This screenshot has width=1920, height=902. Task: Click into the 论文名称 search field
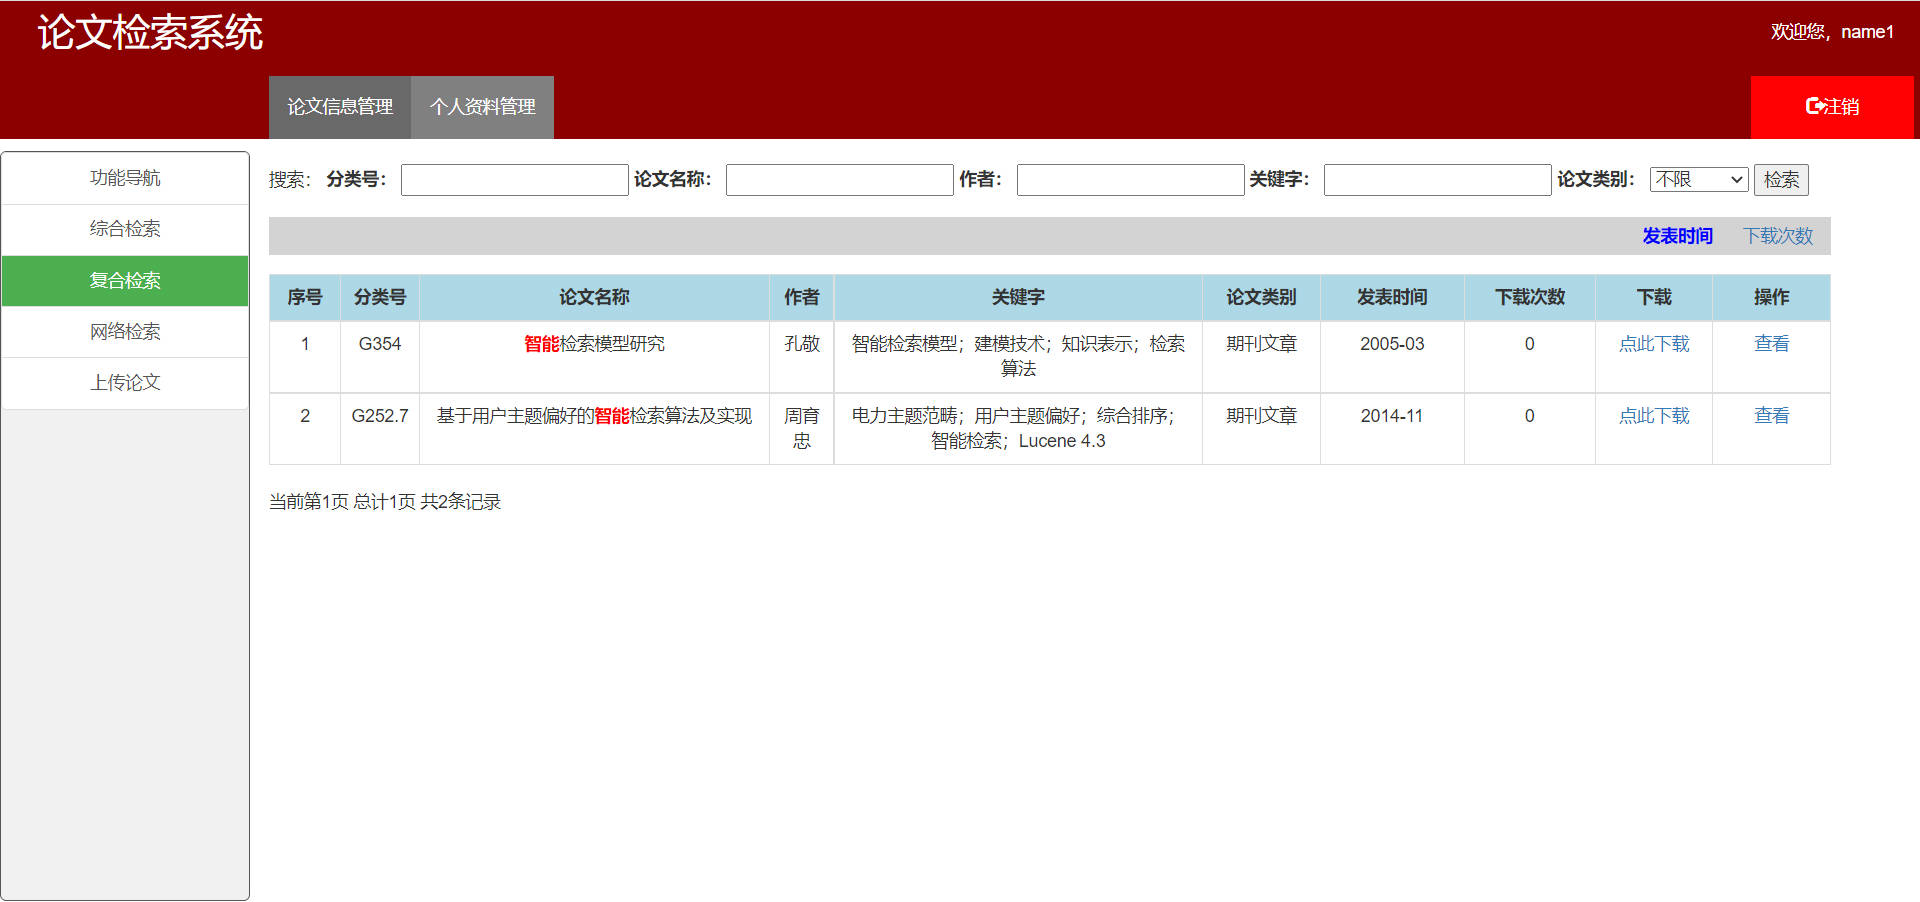point(839,180)
